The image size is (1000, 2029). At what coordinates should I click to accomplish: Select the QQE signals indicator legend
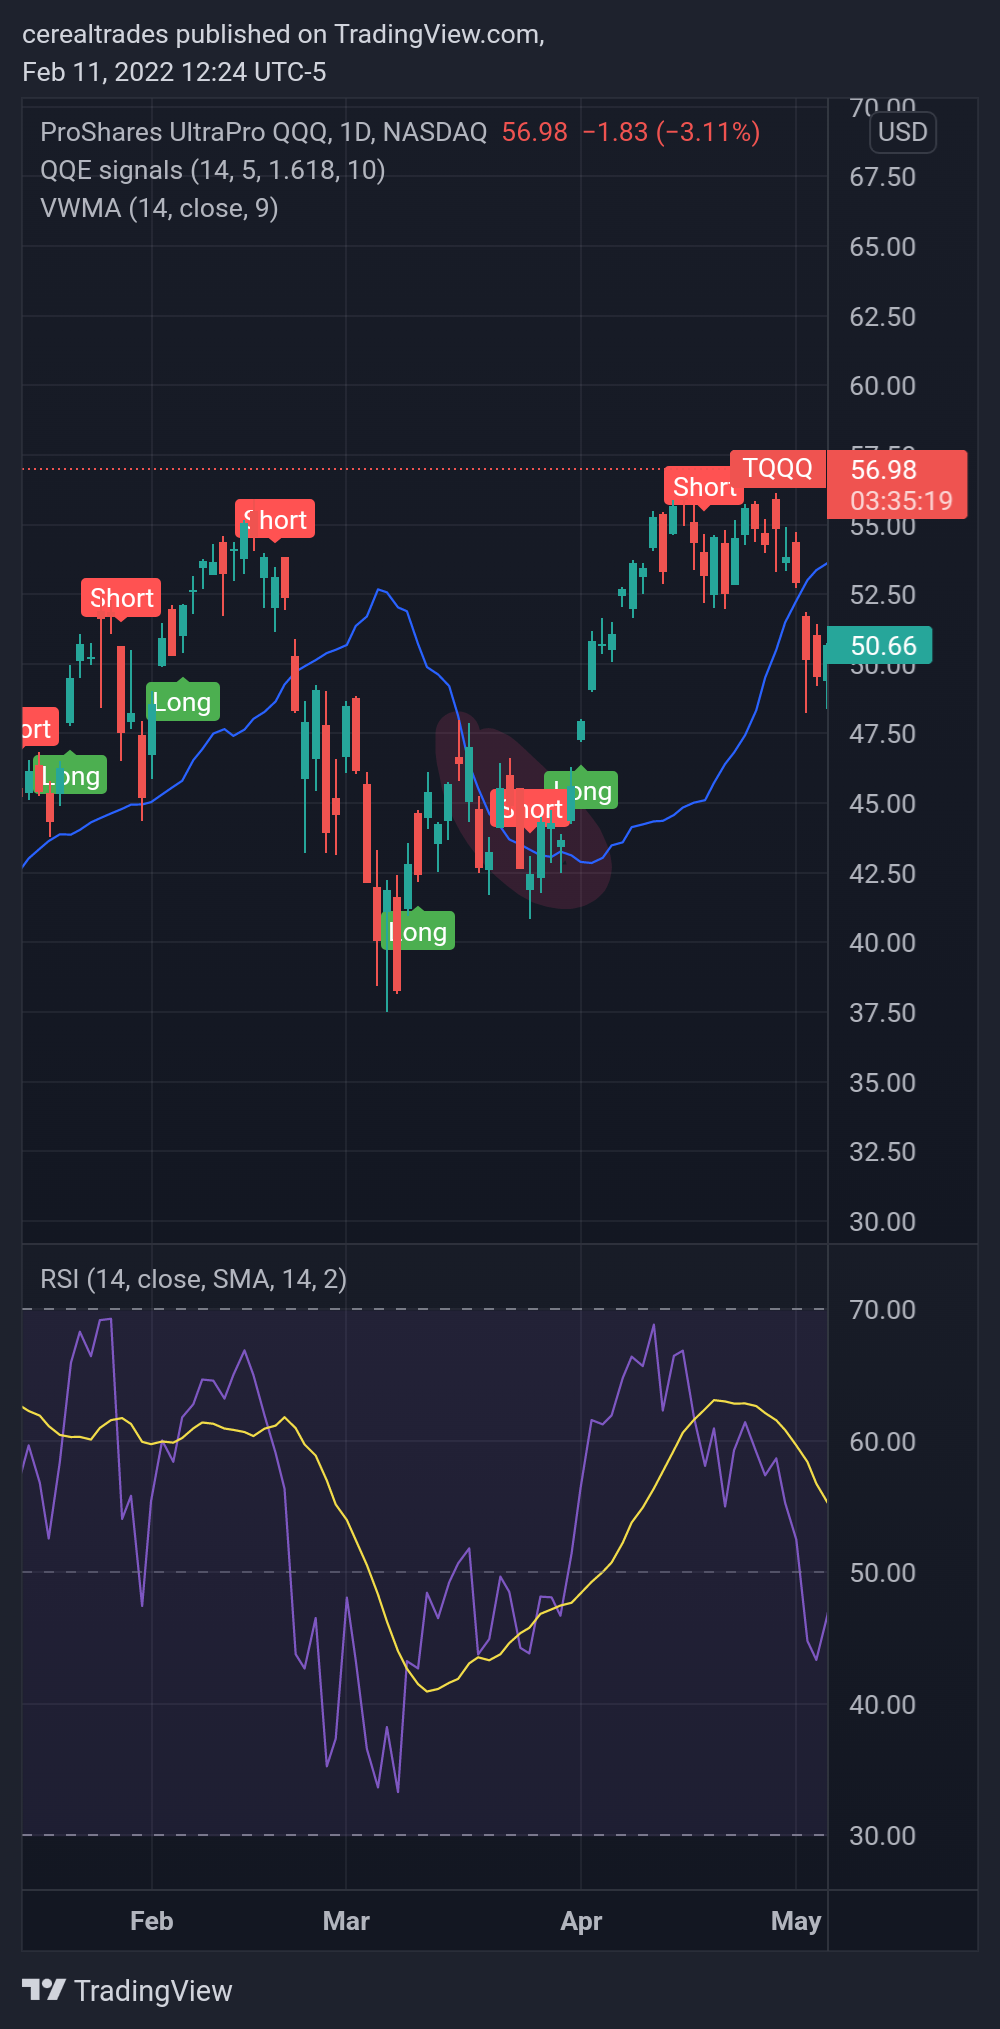(x=213, y=170)
